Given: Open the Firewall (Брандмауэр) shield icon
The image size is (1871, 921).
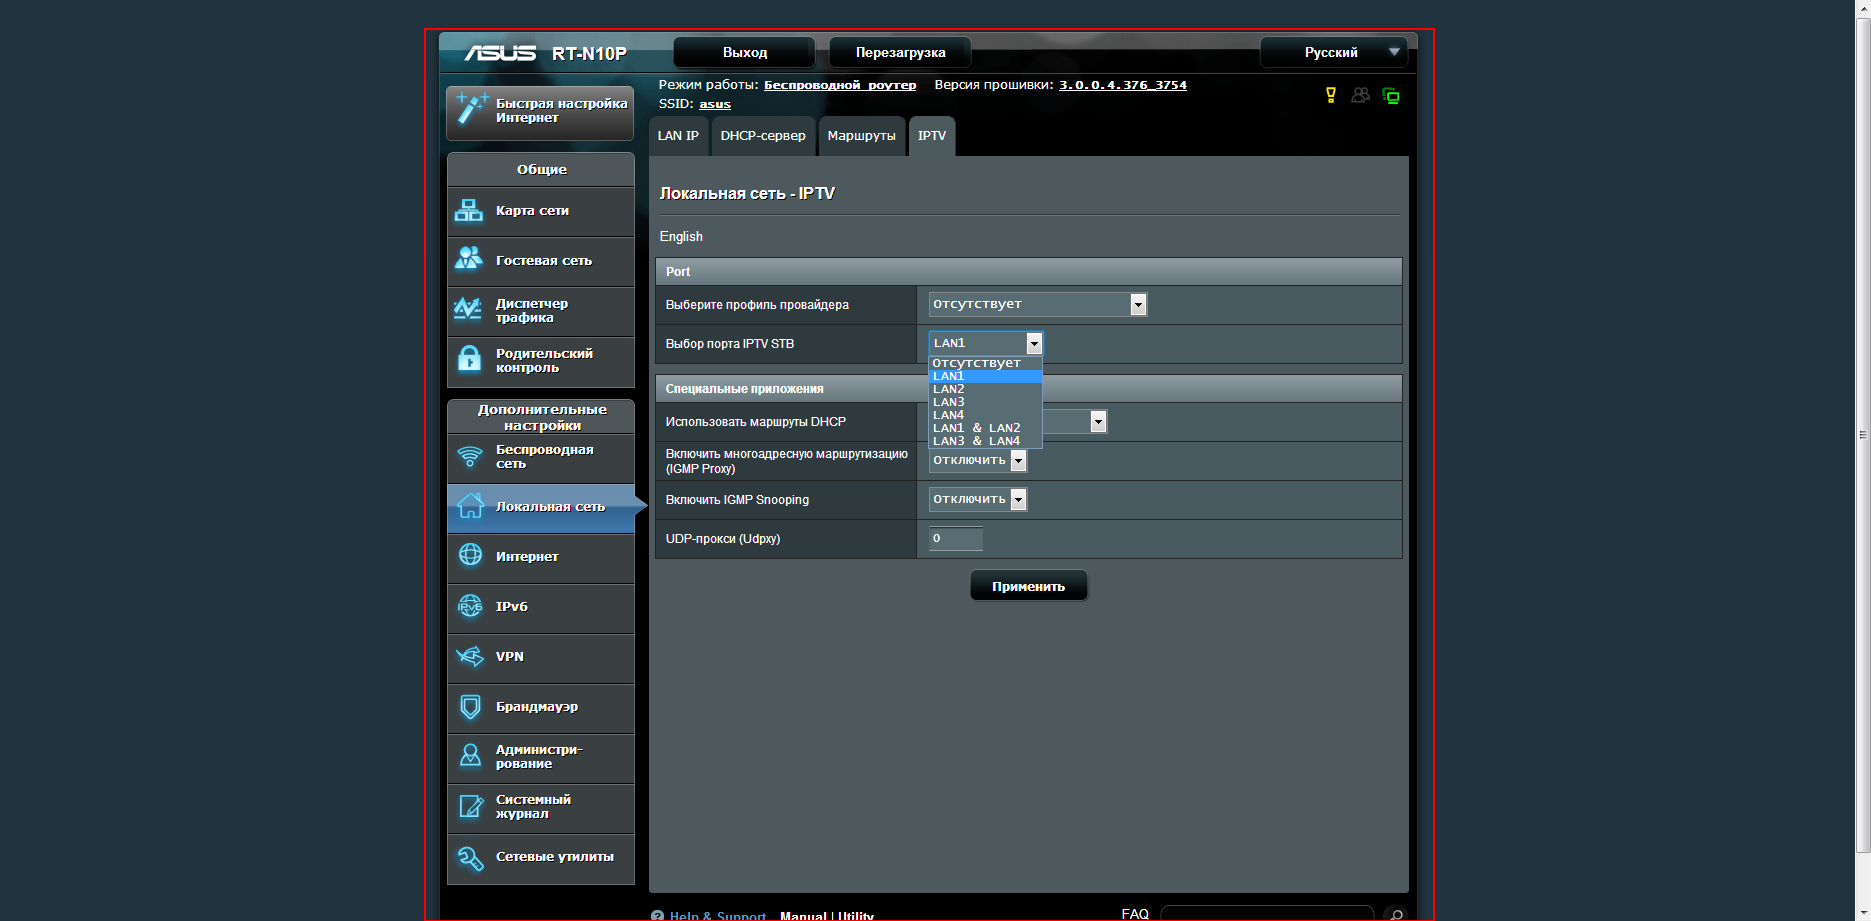Looking at the screenshot, I should (470, 707).
